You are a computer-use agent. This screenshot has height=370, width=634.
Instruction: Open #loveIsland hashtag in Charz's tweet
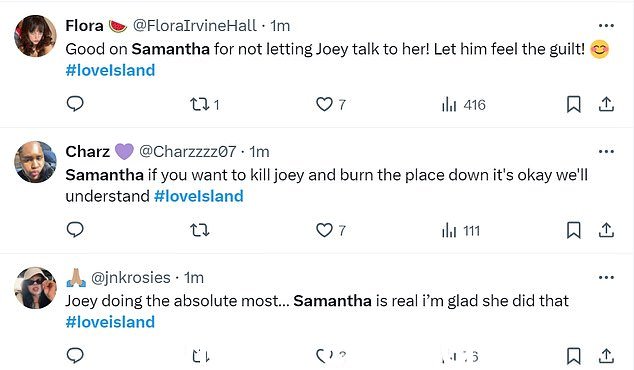tap(199, 196)
